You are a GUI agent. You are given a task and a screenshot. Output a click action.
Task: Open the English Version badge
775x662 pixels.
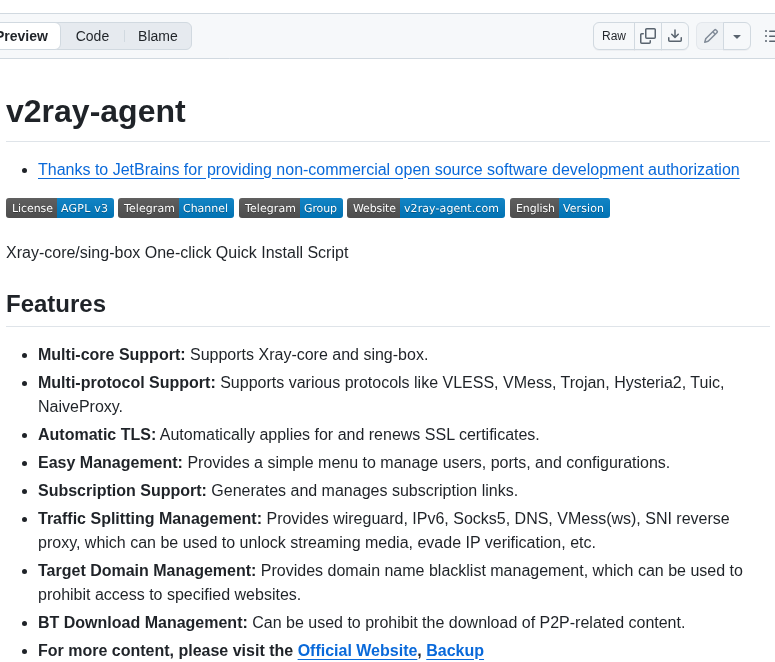click(x=560, y=208)
